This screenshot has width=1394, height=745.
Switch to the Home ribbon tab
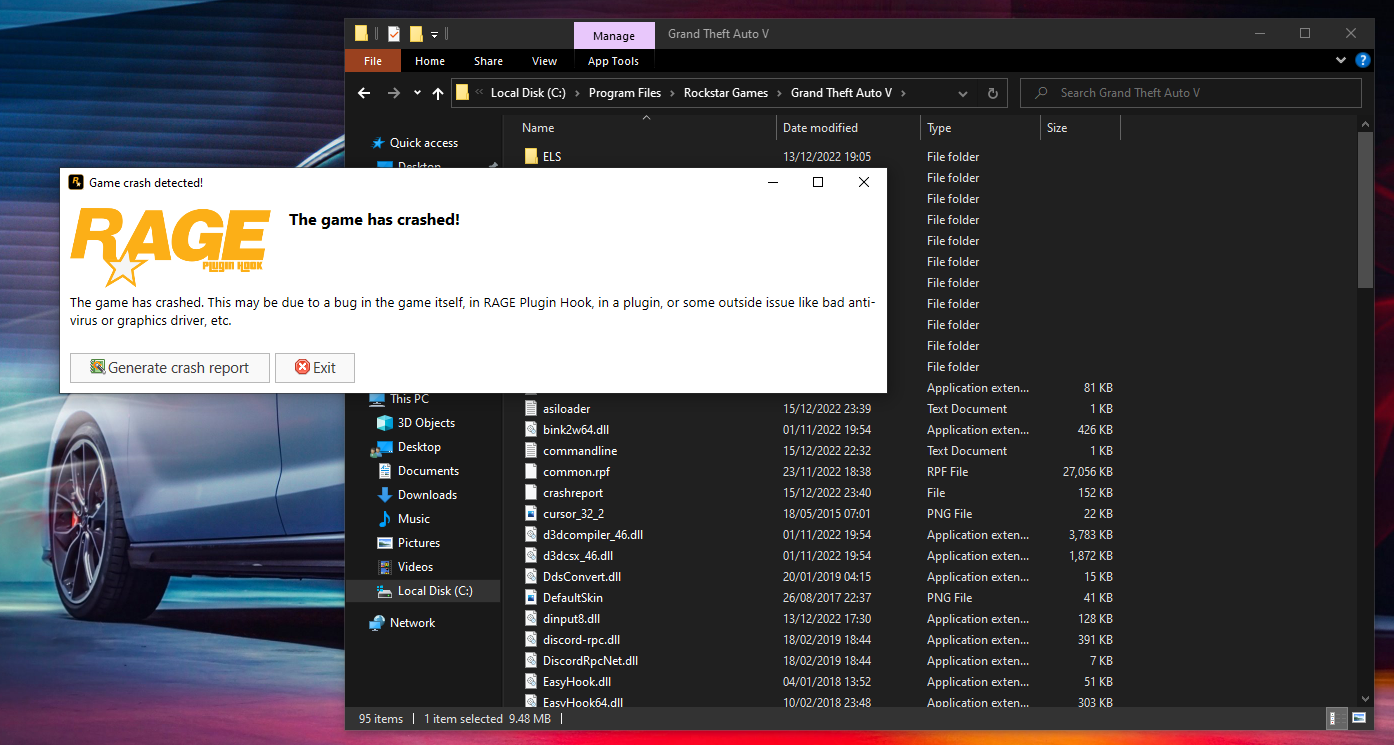click(430, 61)
